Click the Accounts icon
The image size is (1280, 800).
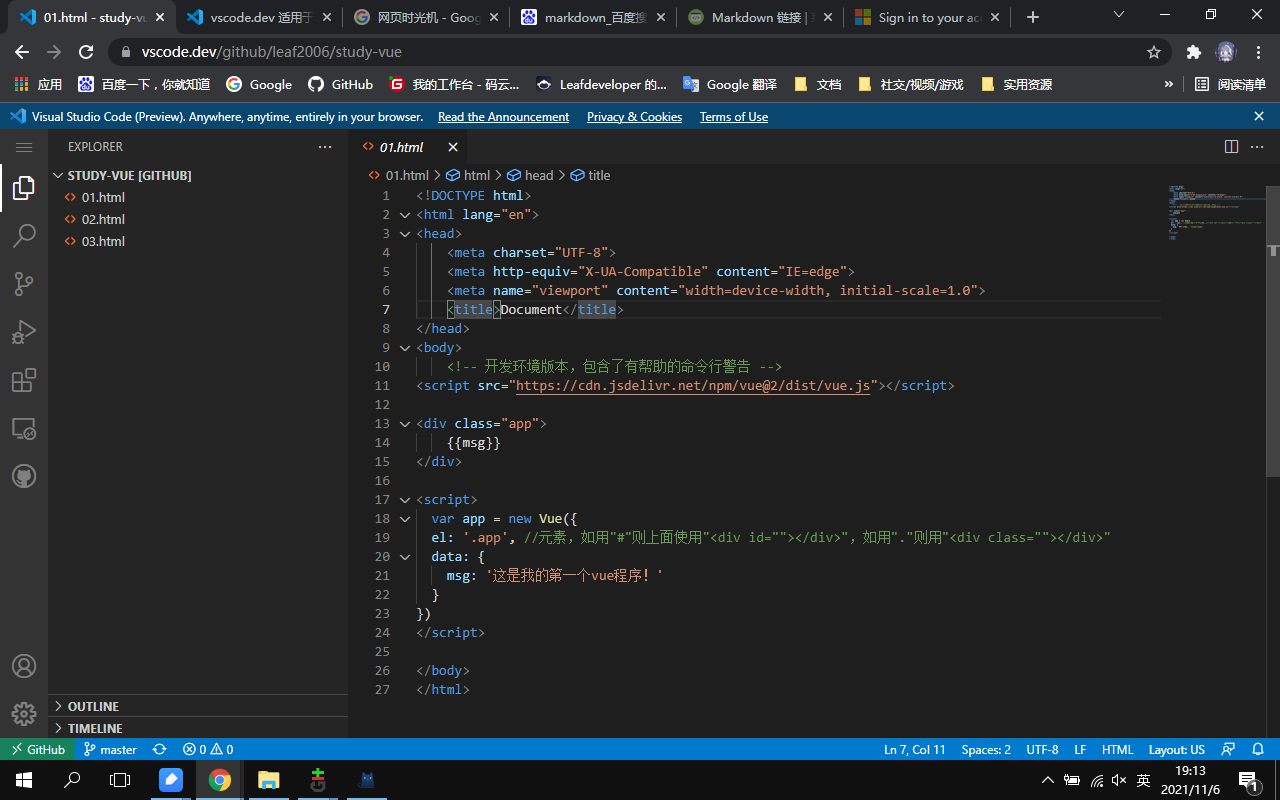point(24,666)
